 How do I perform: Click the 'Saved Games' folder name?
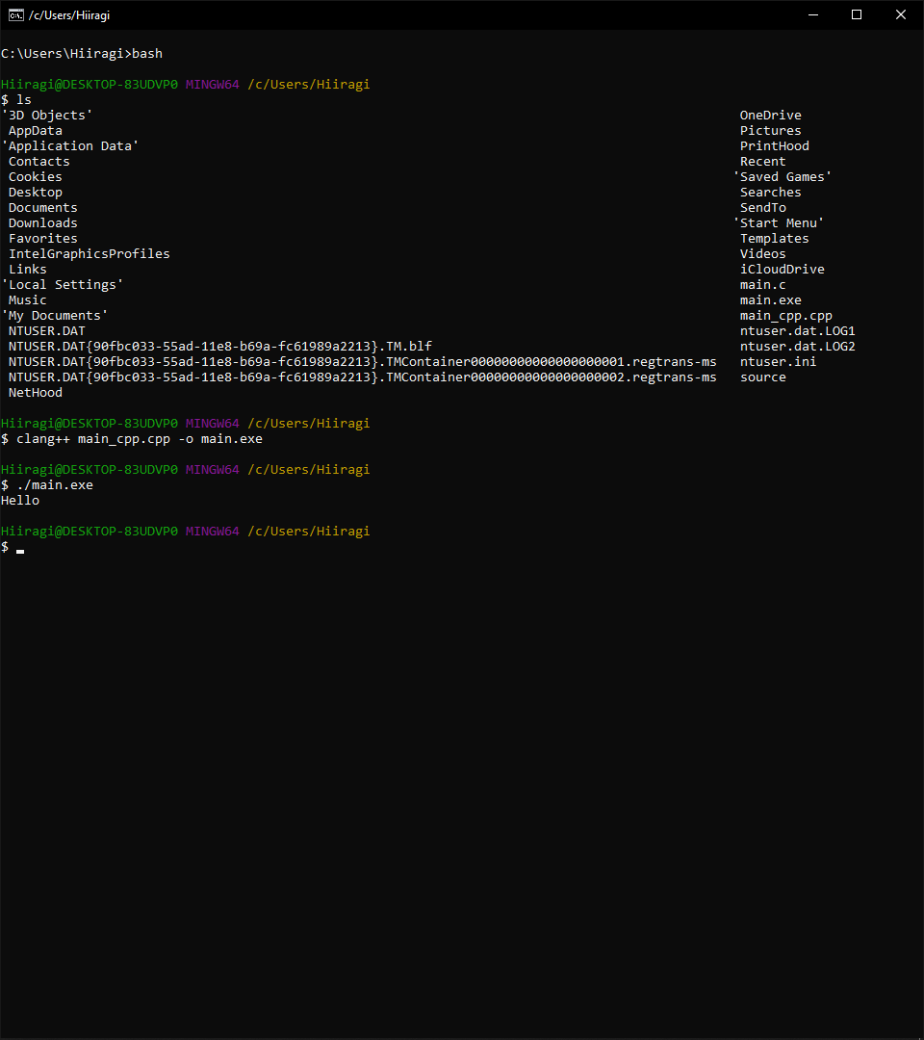782,177
